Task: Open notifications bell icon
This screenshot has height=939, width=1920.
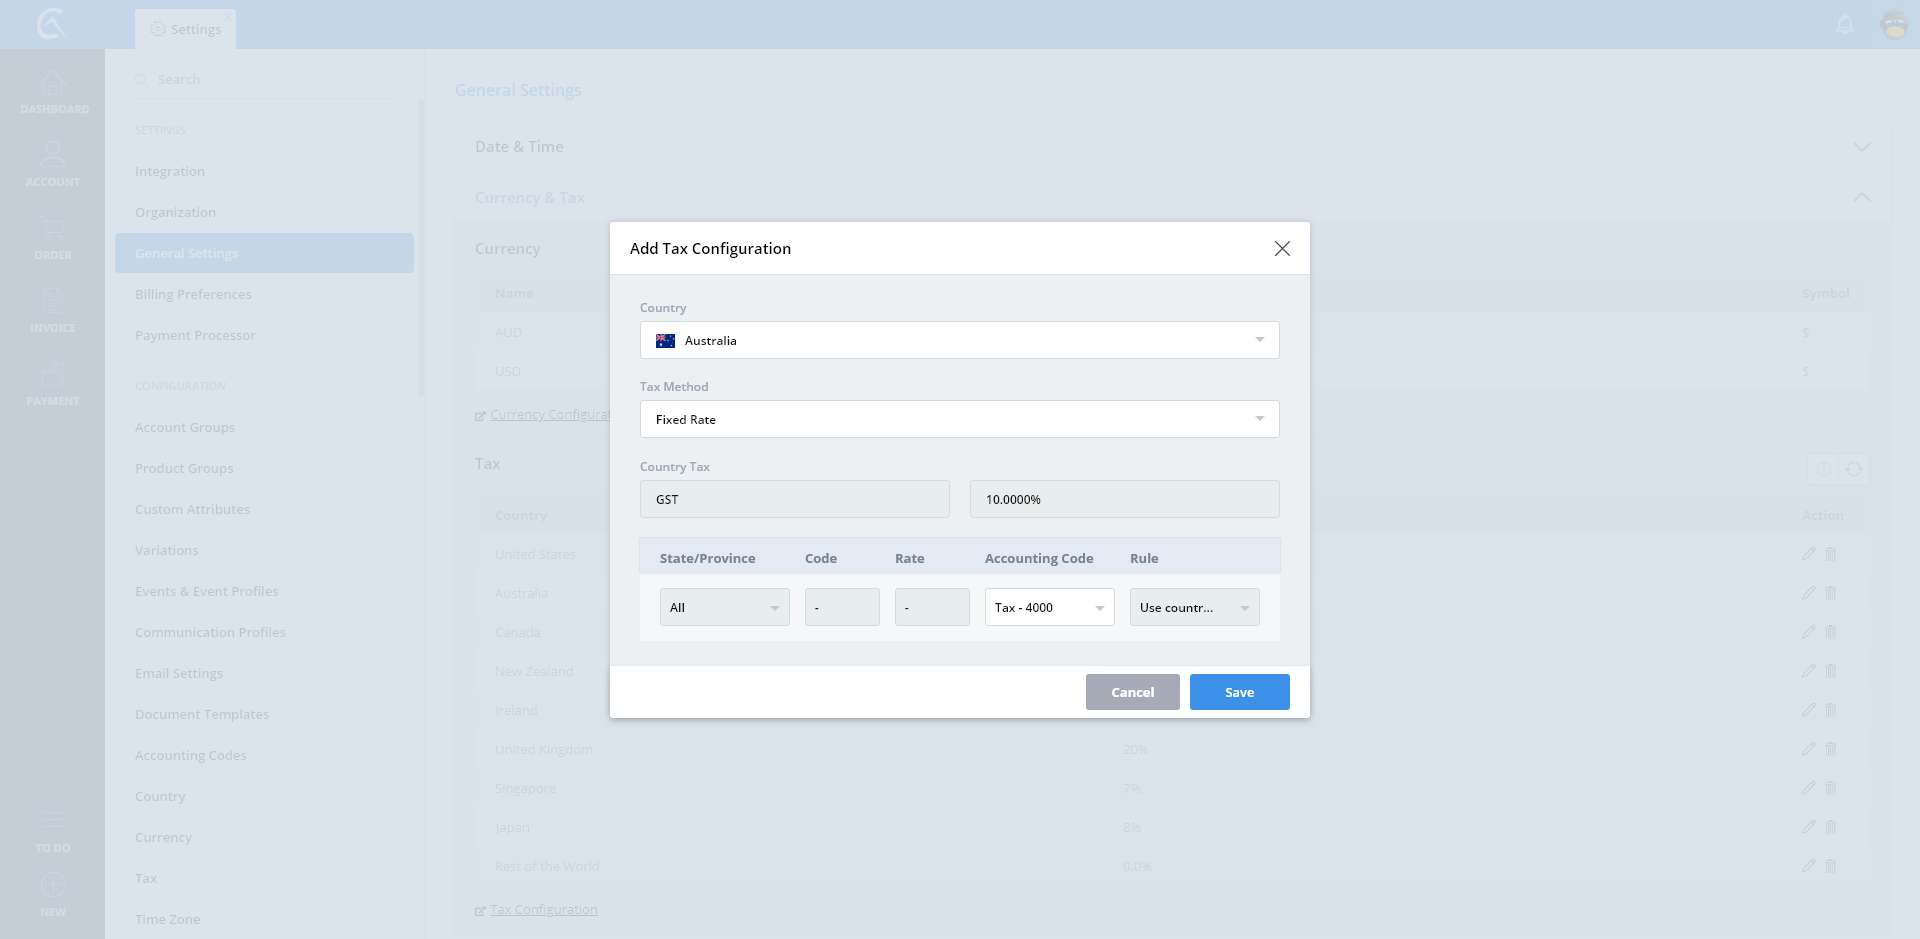Action: coord(1845,24)
